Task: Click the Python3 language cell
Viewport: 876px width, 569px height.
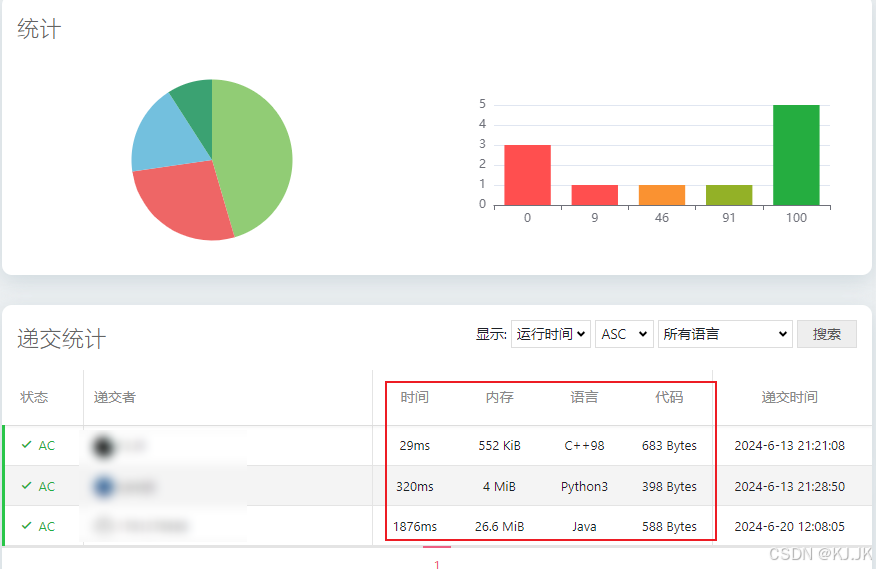Action: tap(584, 486)
